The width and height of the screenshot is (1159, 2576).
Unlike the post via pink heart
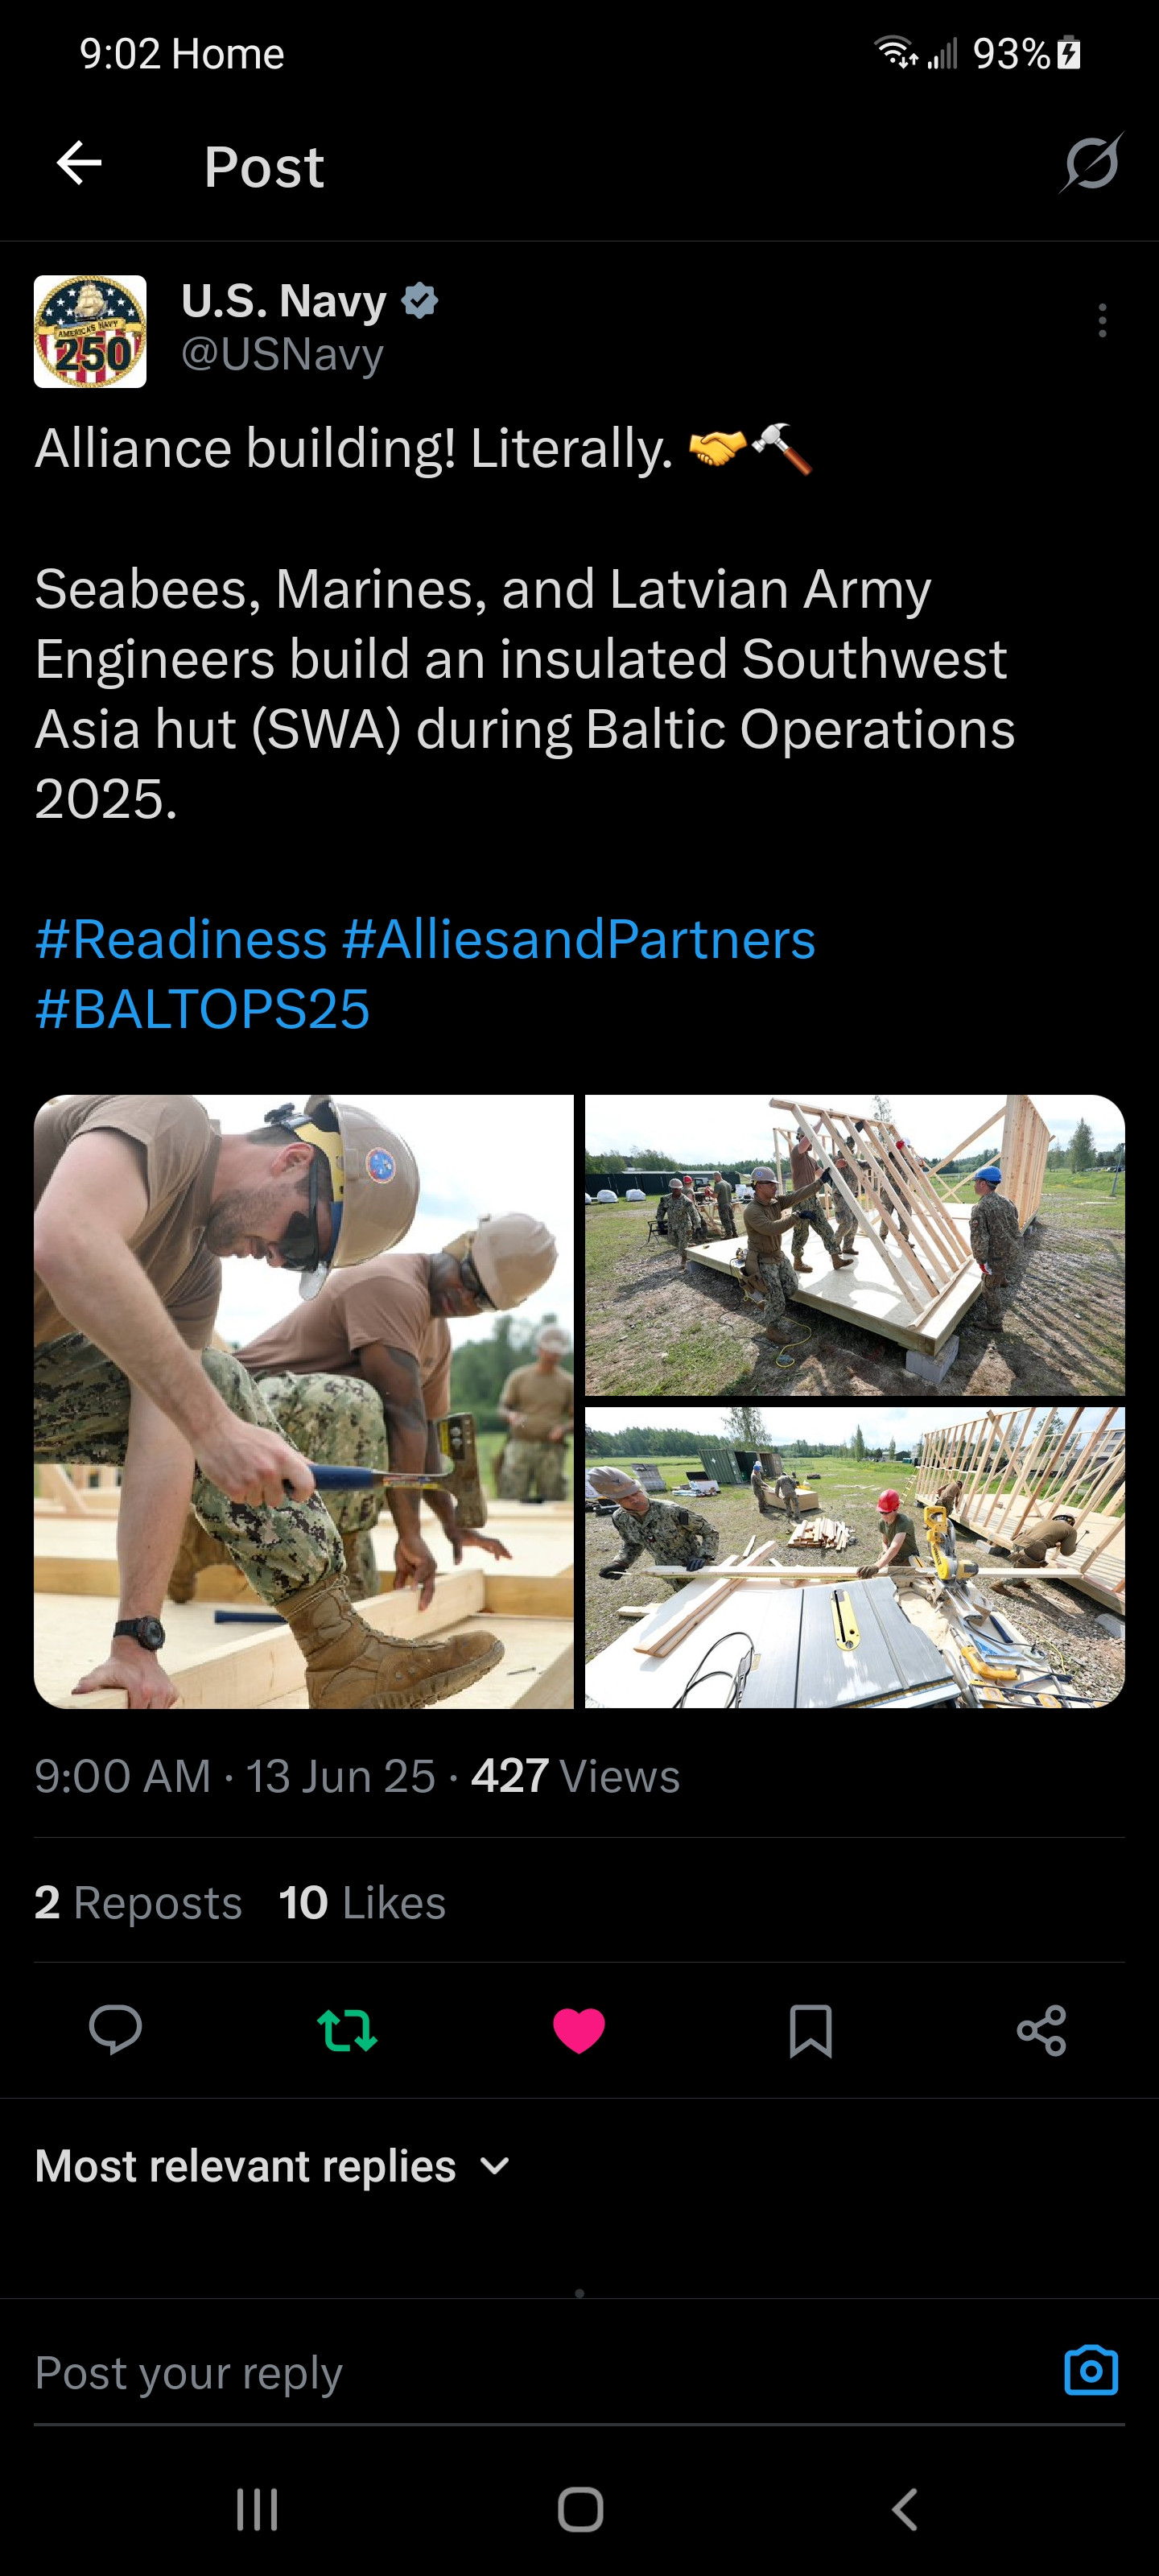579,2030
